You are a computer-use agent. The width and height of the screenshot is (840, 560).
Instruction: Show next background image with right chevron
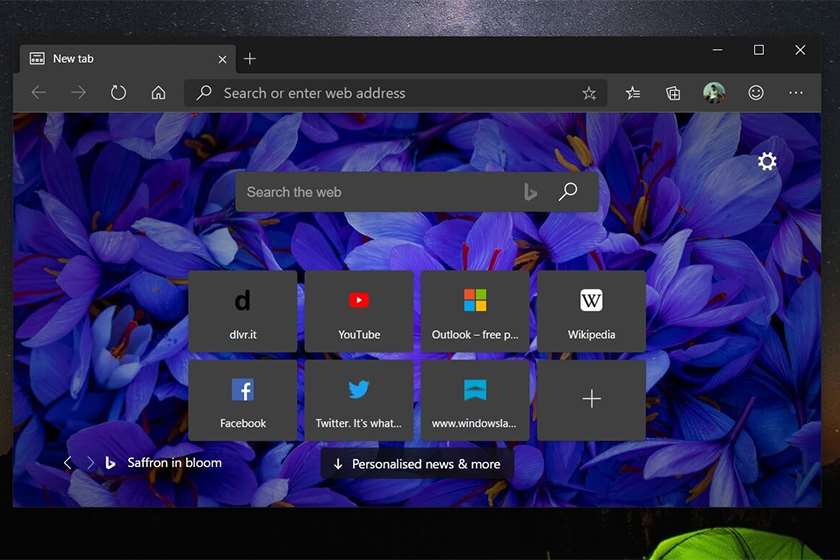pyautogui.click(x=90, y=463)
